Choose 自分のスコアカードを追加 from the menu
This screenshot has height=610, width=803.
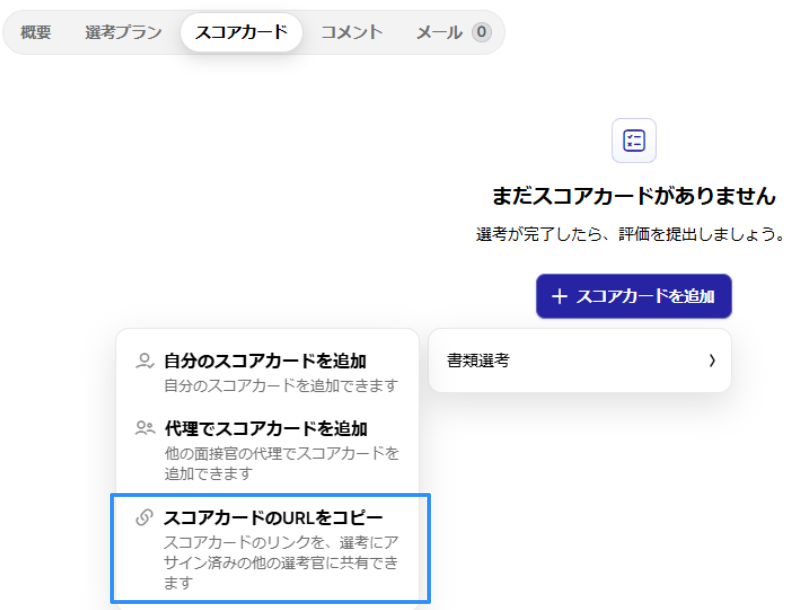(x=265, y=362)
